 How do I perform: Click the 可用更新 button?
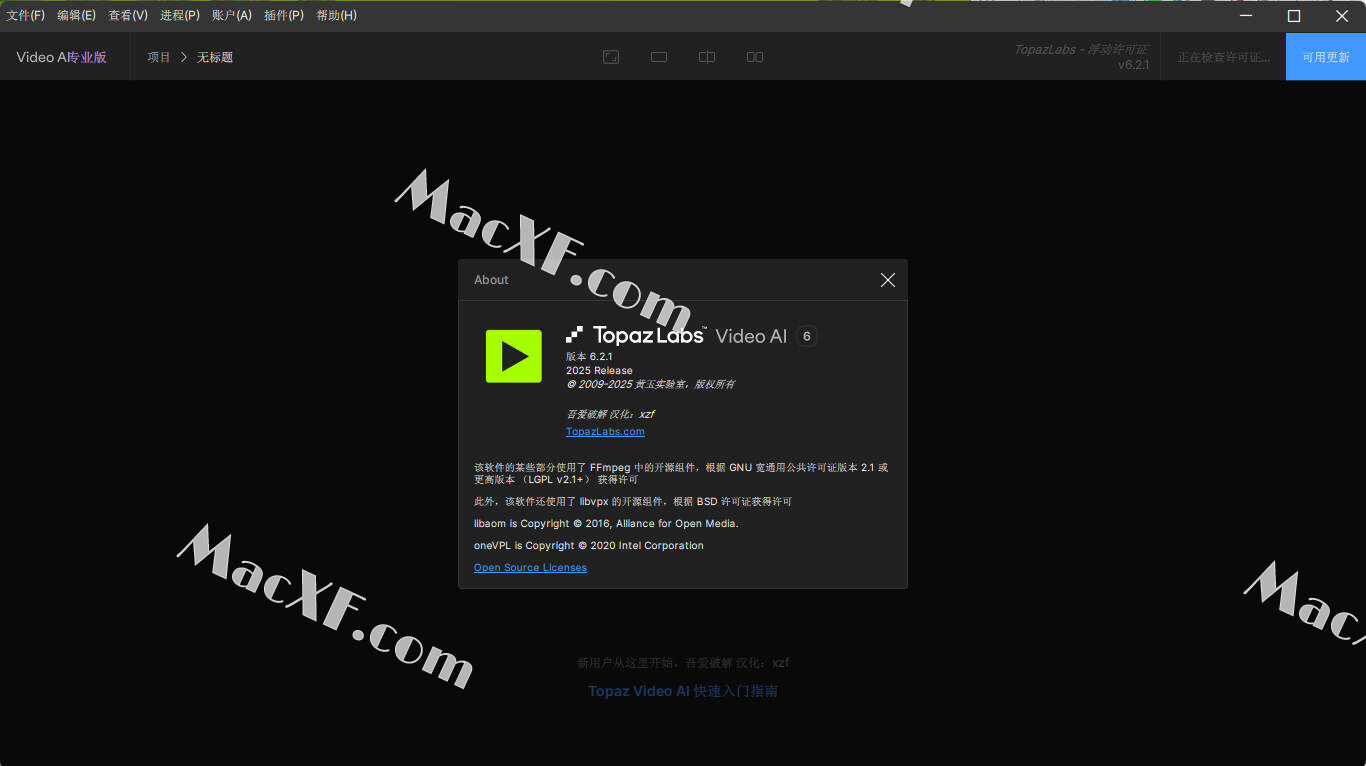1326,57
